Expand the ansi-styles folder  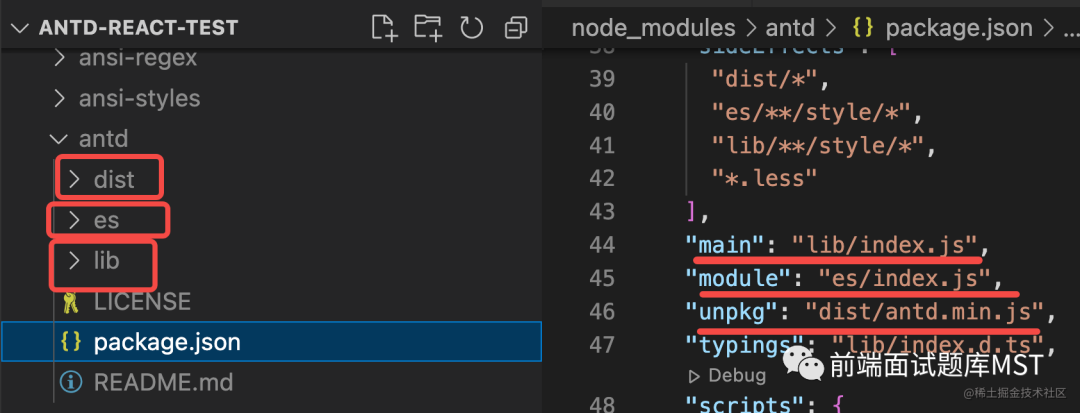[x=60, y=98]
